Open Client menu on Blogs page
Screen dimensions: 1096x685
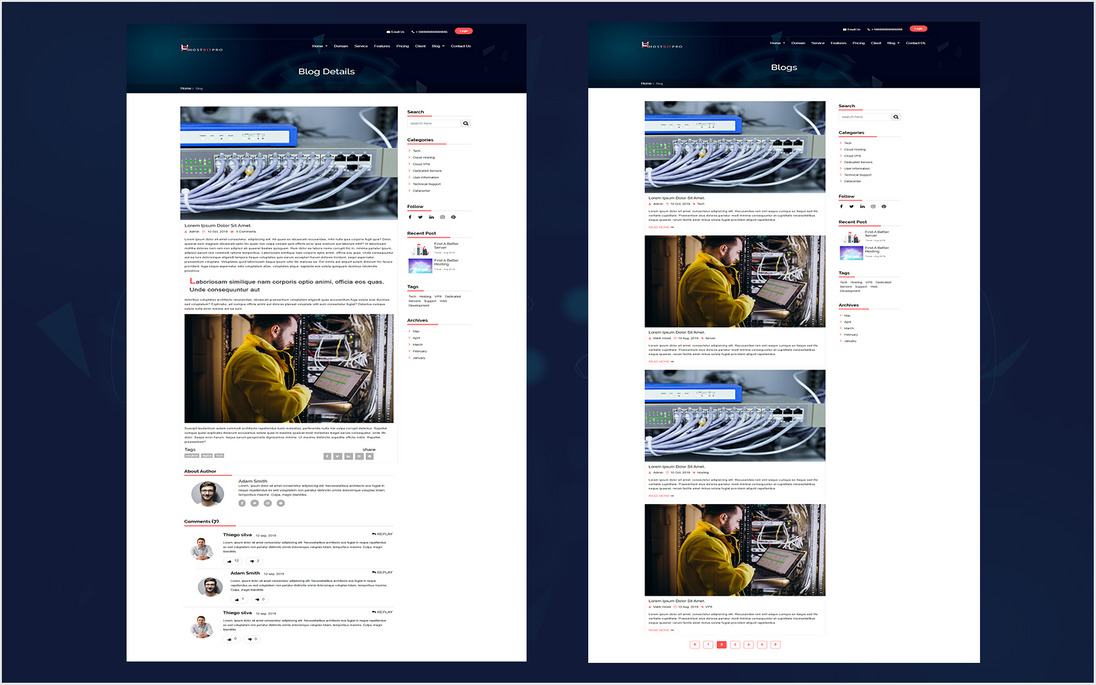click(x=876, y=43)
